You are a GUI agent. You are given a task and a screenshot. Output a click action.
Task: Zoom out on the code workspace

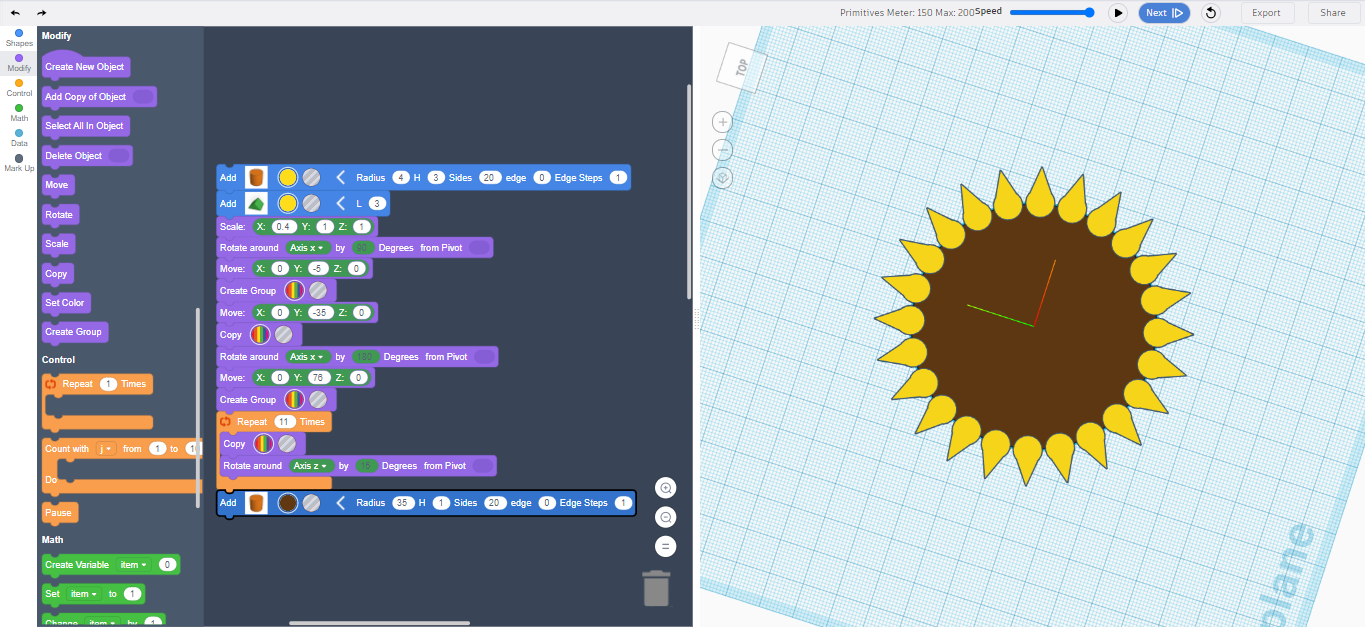coord(666,517)
